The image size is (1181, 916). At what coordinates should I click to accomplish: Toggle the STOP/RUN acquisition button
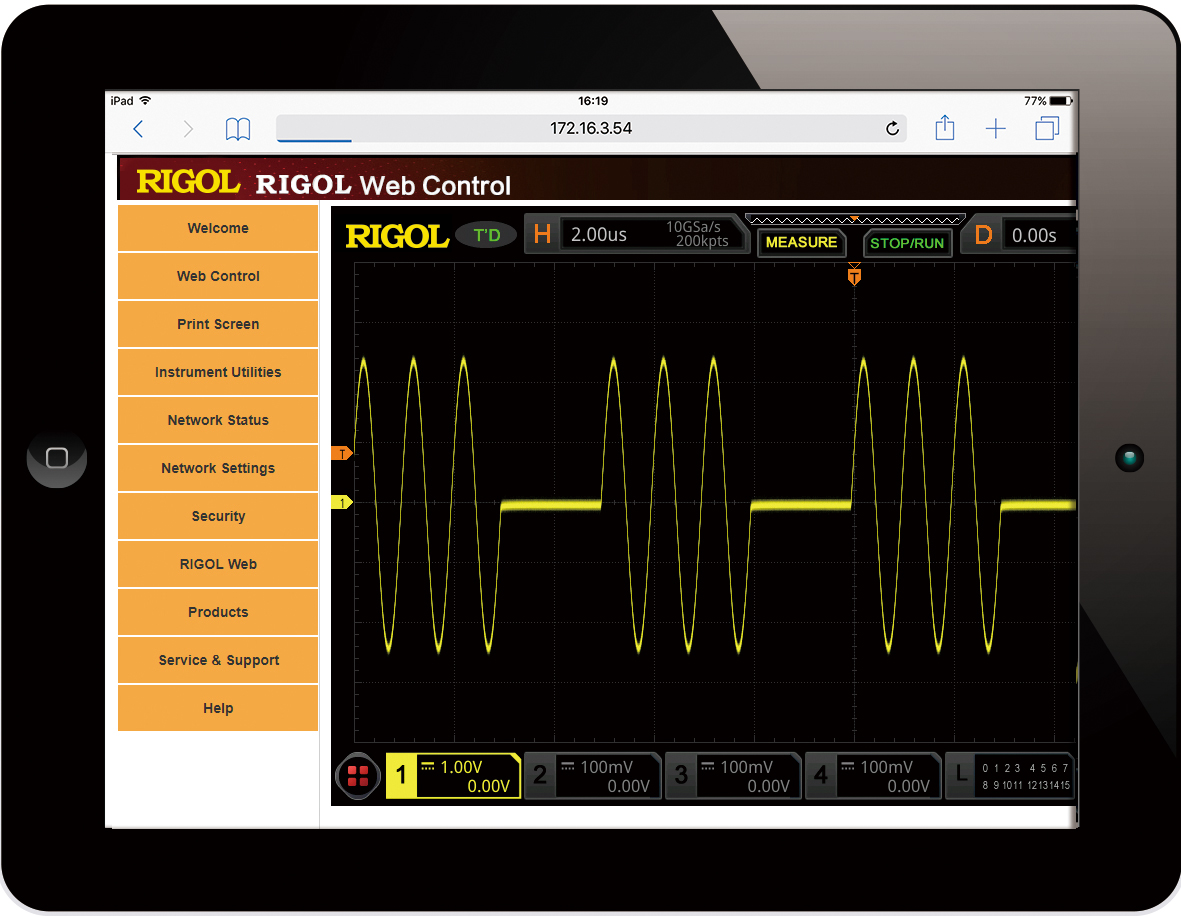(x=906, y=243)
